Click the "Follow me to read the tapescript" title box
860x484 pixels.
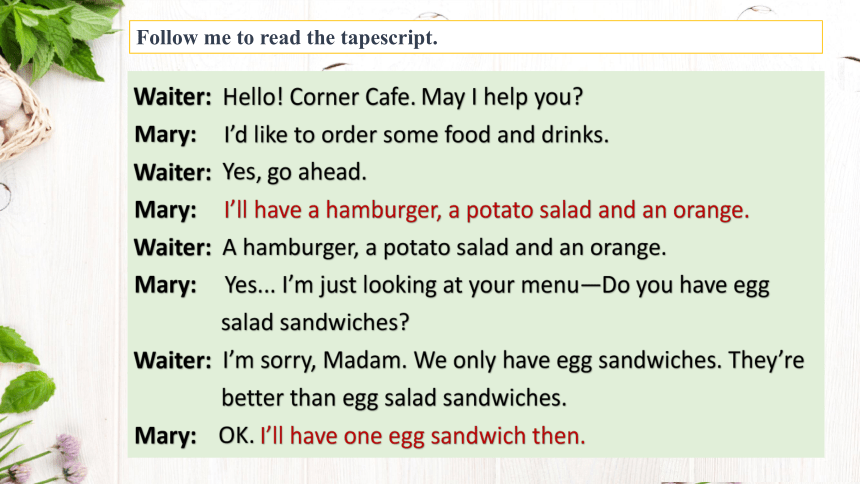(476, 37)
